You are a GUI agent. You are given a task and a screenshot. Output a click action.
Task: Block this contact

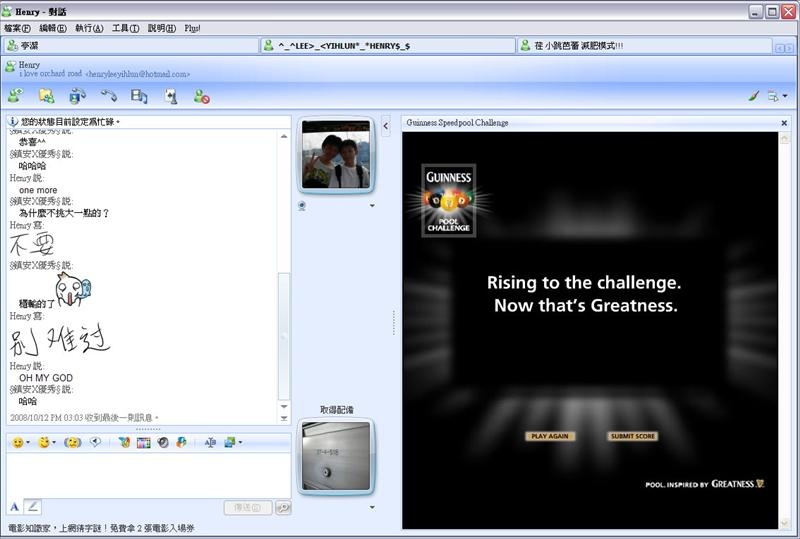202,95
